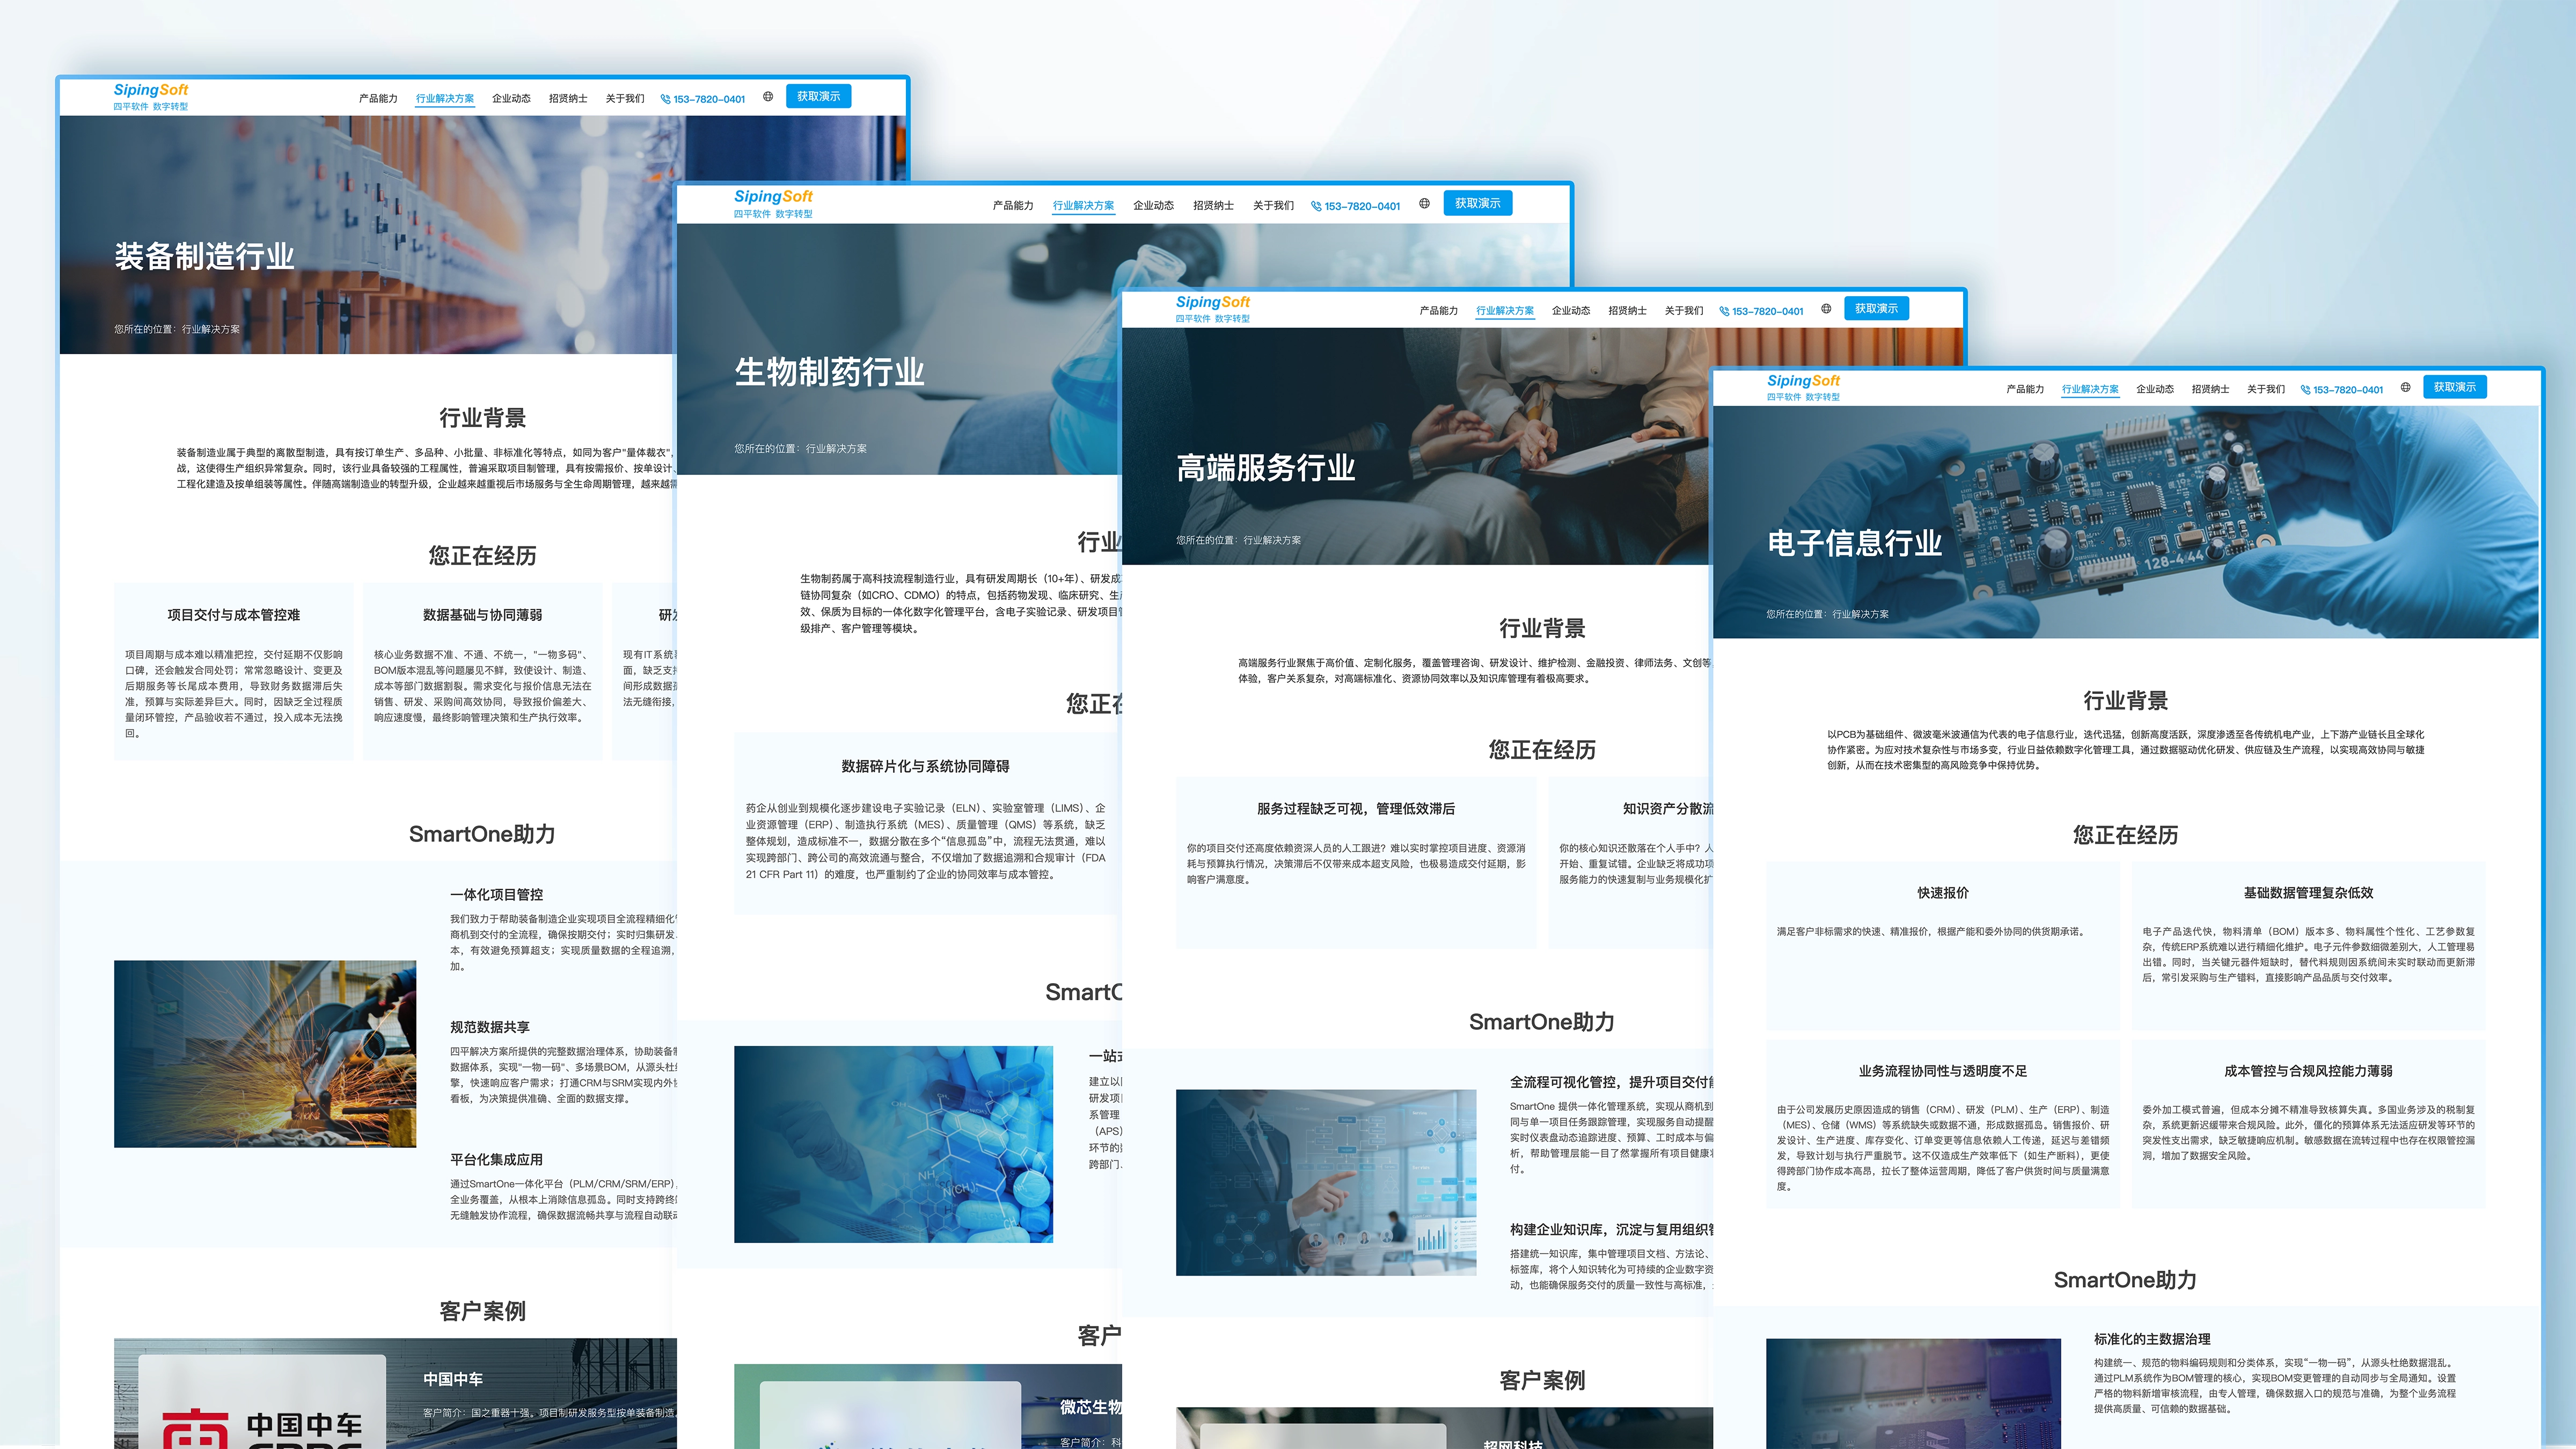
Task: Open 企业动态 menu on 生物制药行业 page
Action: pos(1153,206)
